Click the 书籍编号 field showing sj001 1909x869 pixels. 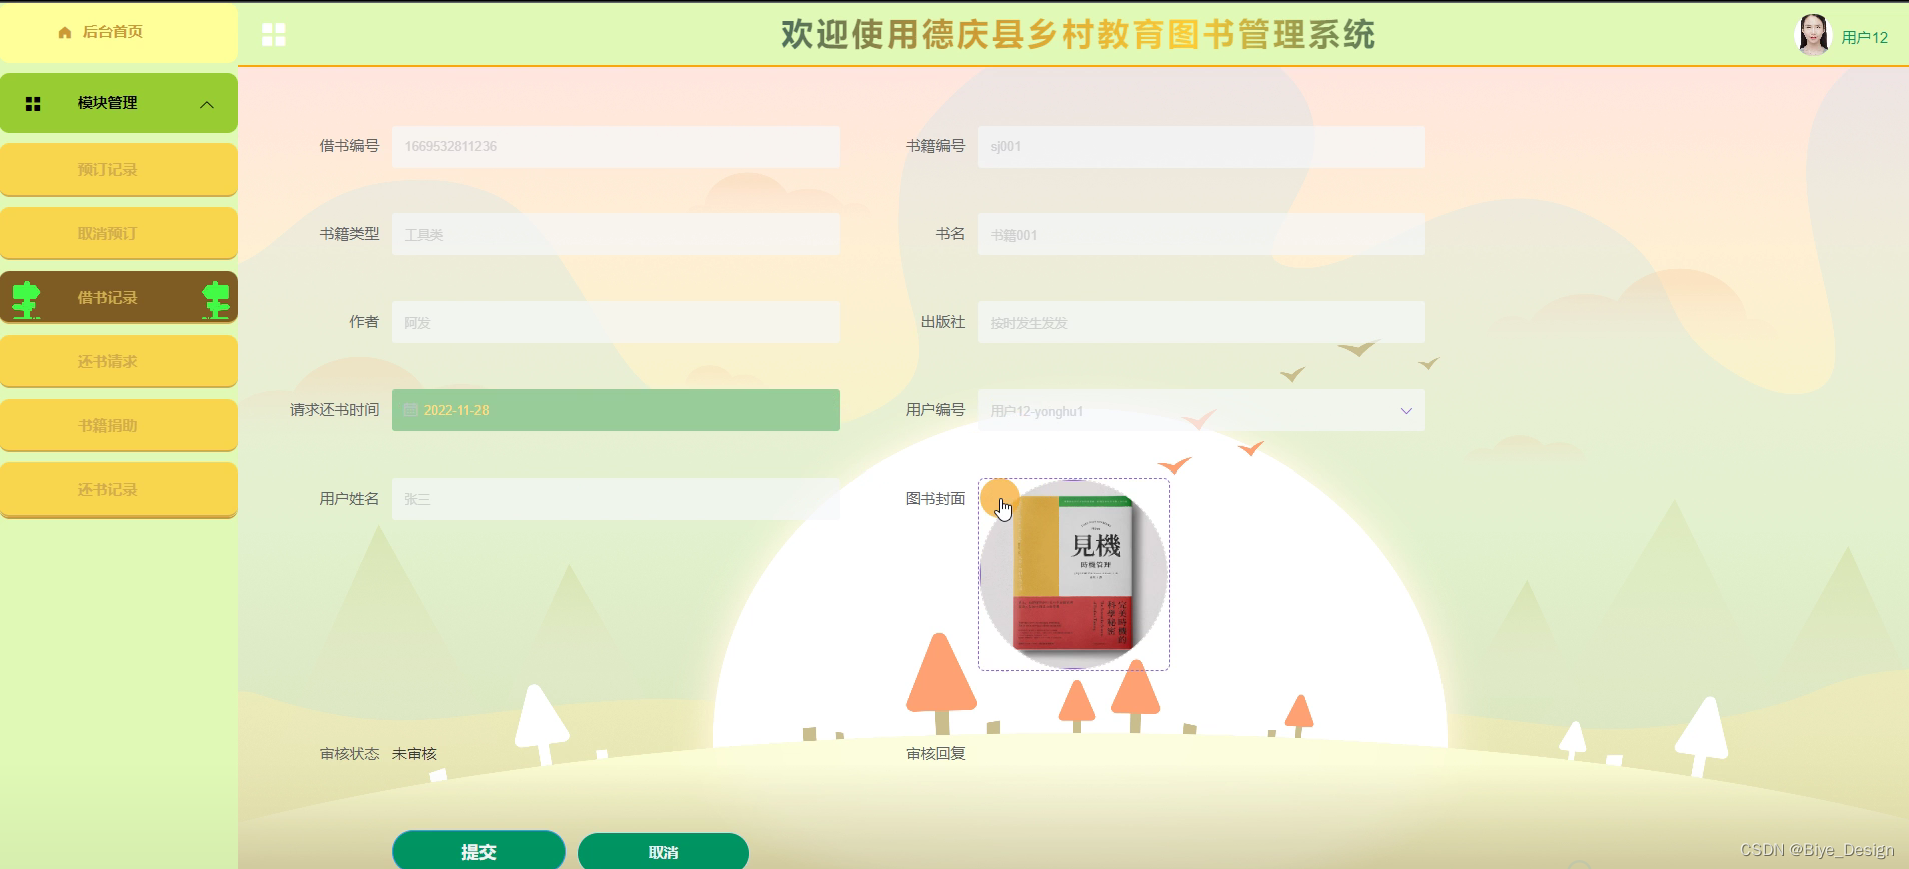pos(1201,146)
